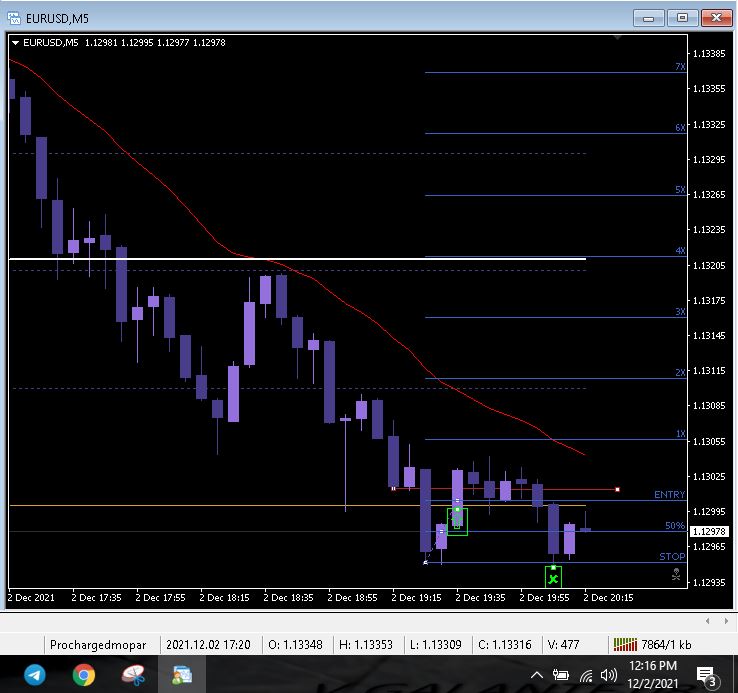Click the 2 Dec 19:15 time axis label
This screenshot has width=738, height=693.
[x=417, y=597]
